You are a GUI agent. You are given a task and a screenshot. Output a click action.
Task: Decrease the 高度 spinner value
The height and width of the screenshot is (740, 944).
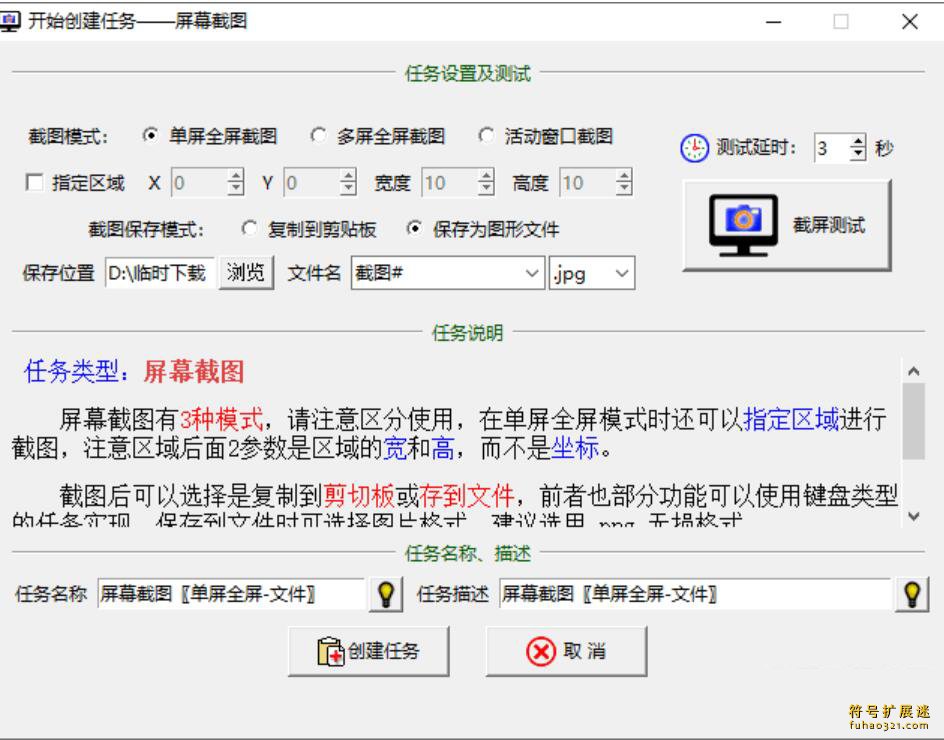pos(624,188)
